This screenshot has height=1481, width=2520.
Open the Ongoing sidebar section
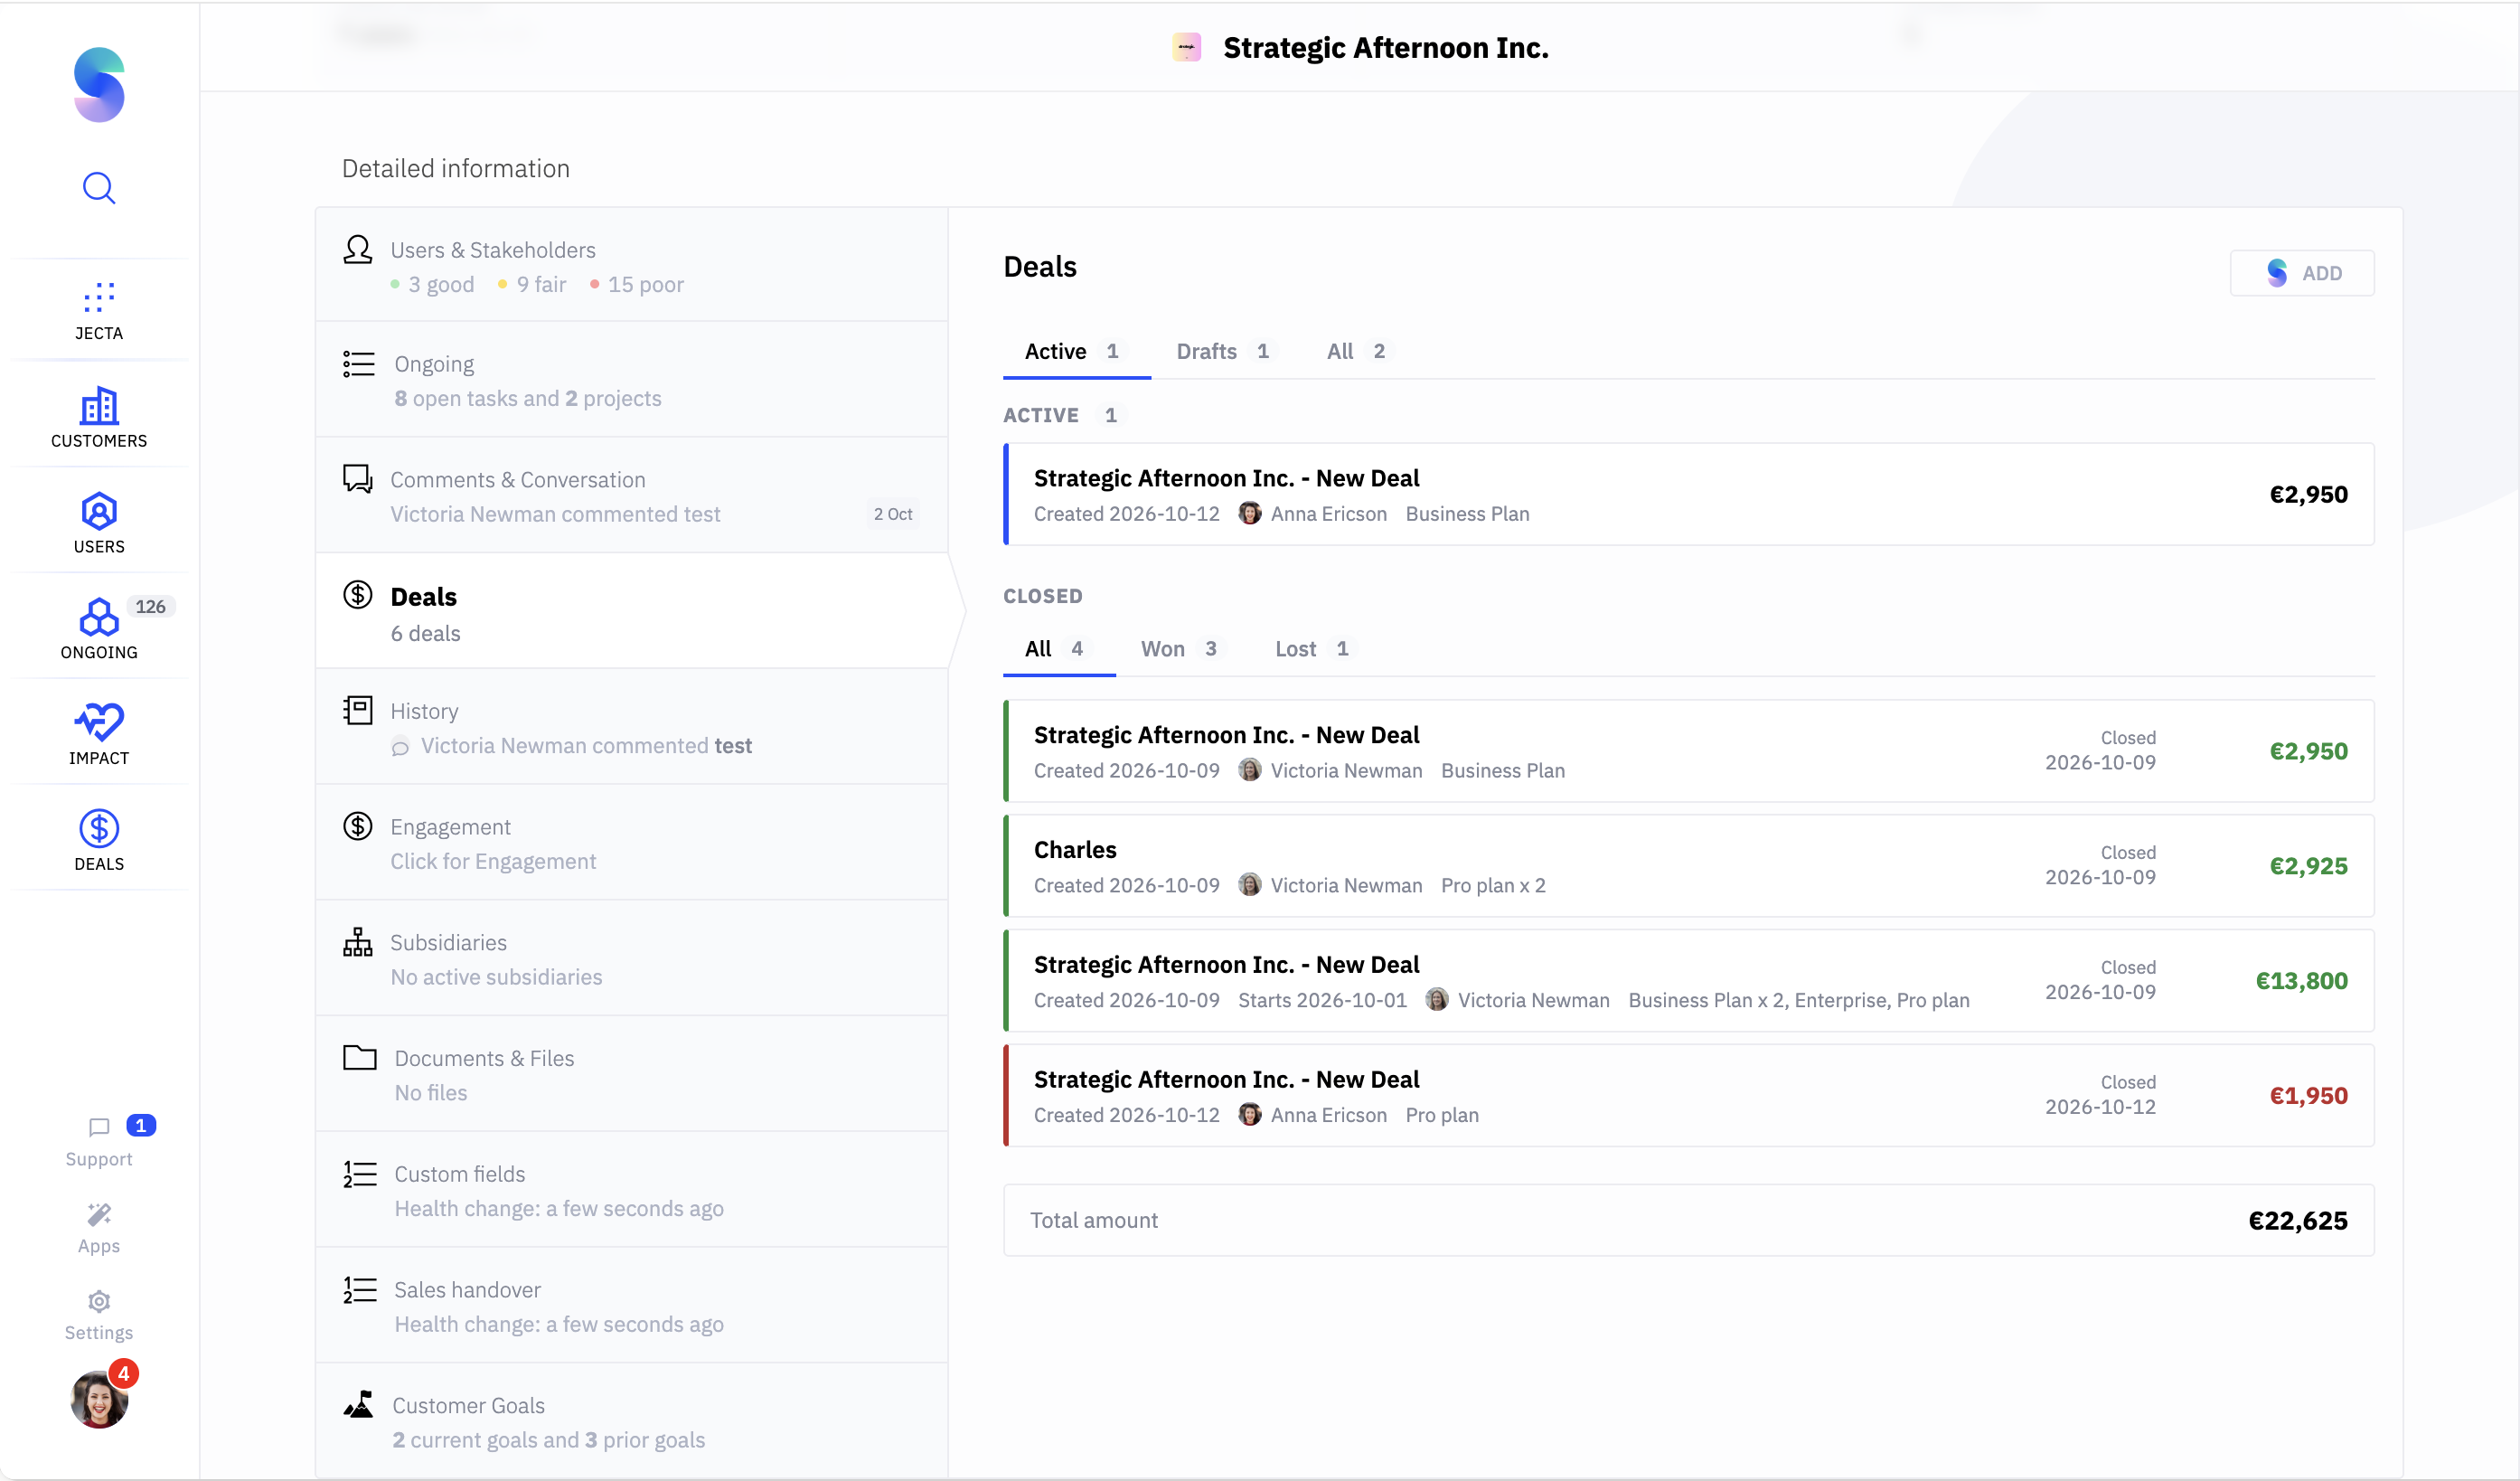click(x=99, y=629)
